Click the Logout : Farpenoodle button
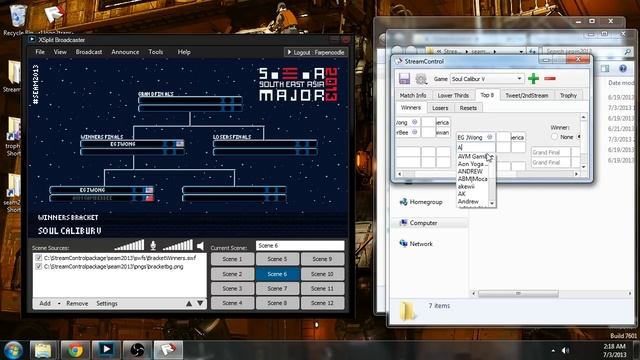The height and width of the screenshot is (360, 640). click(316, 52)
